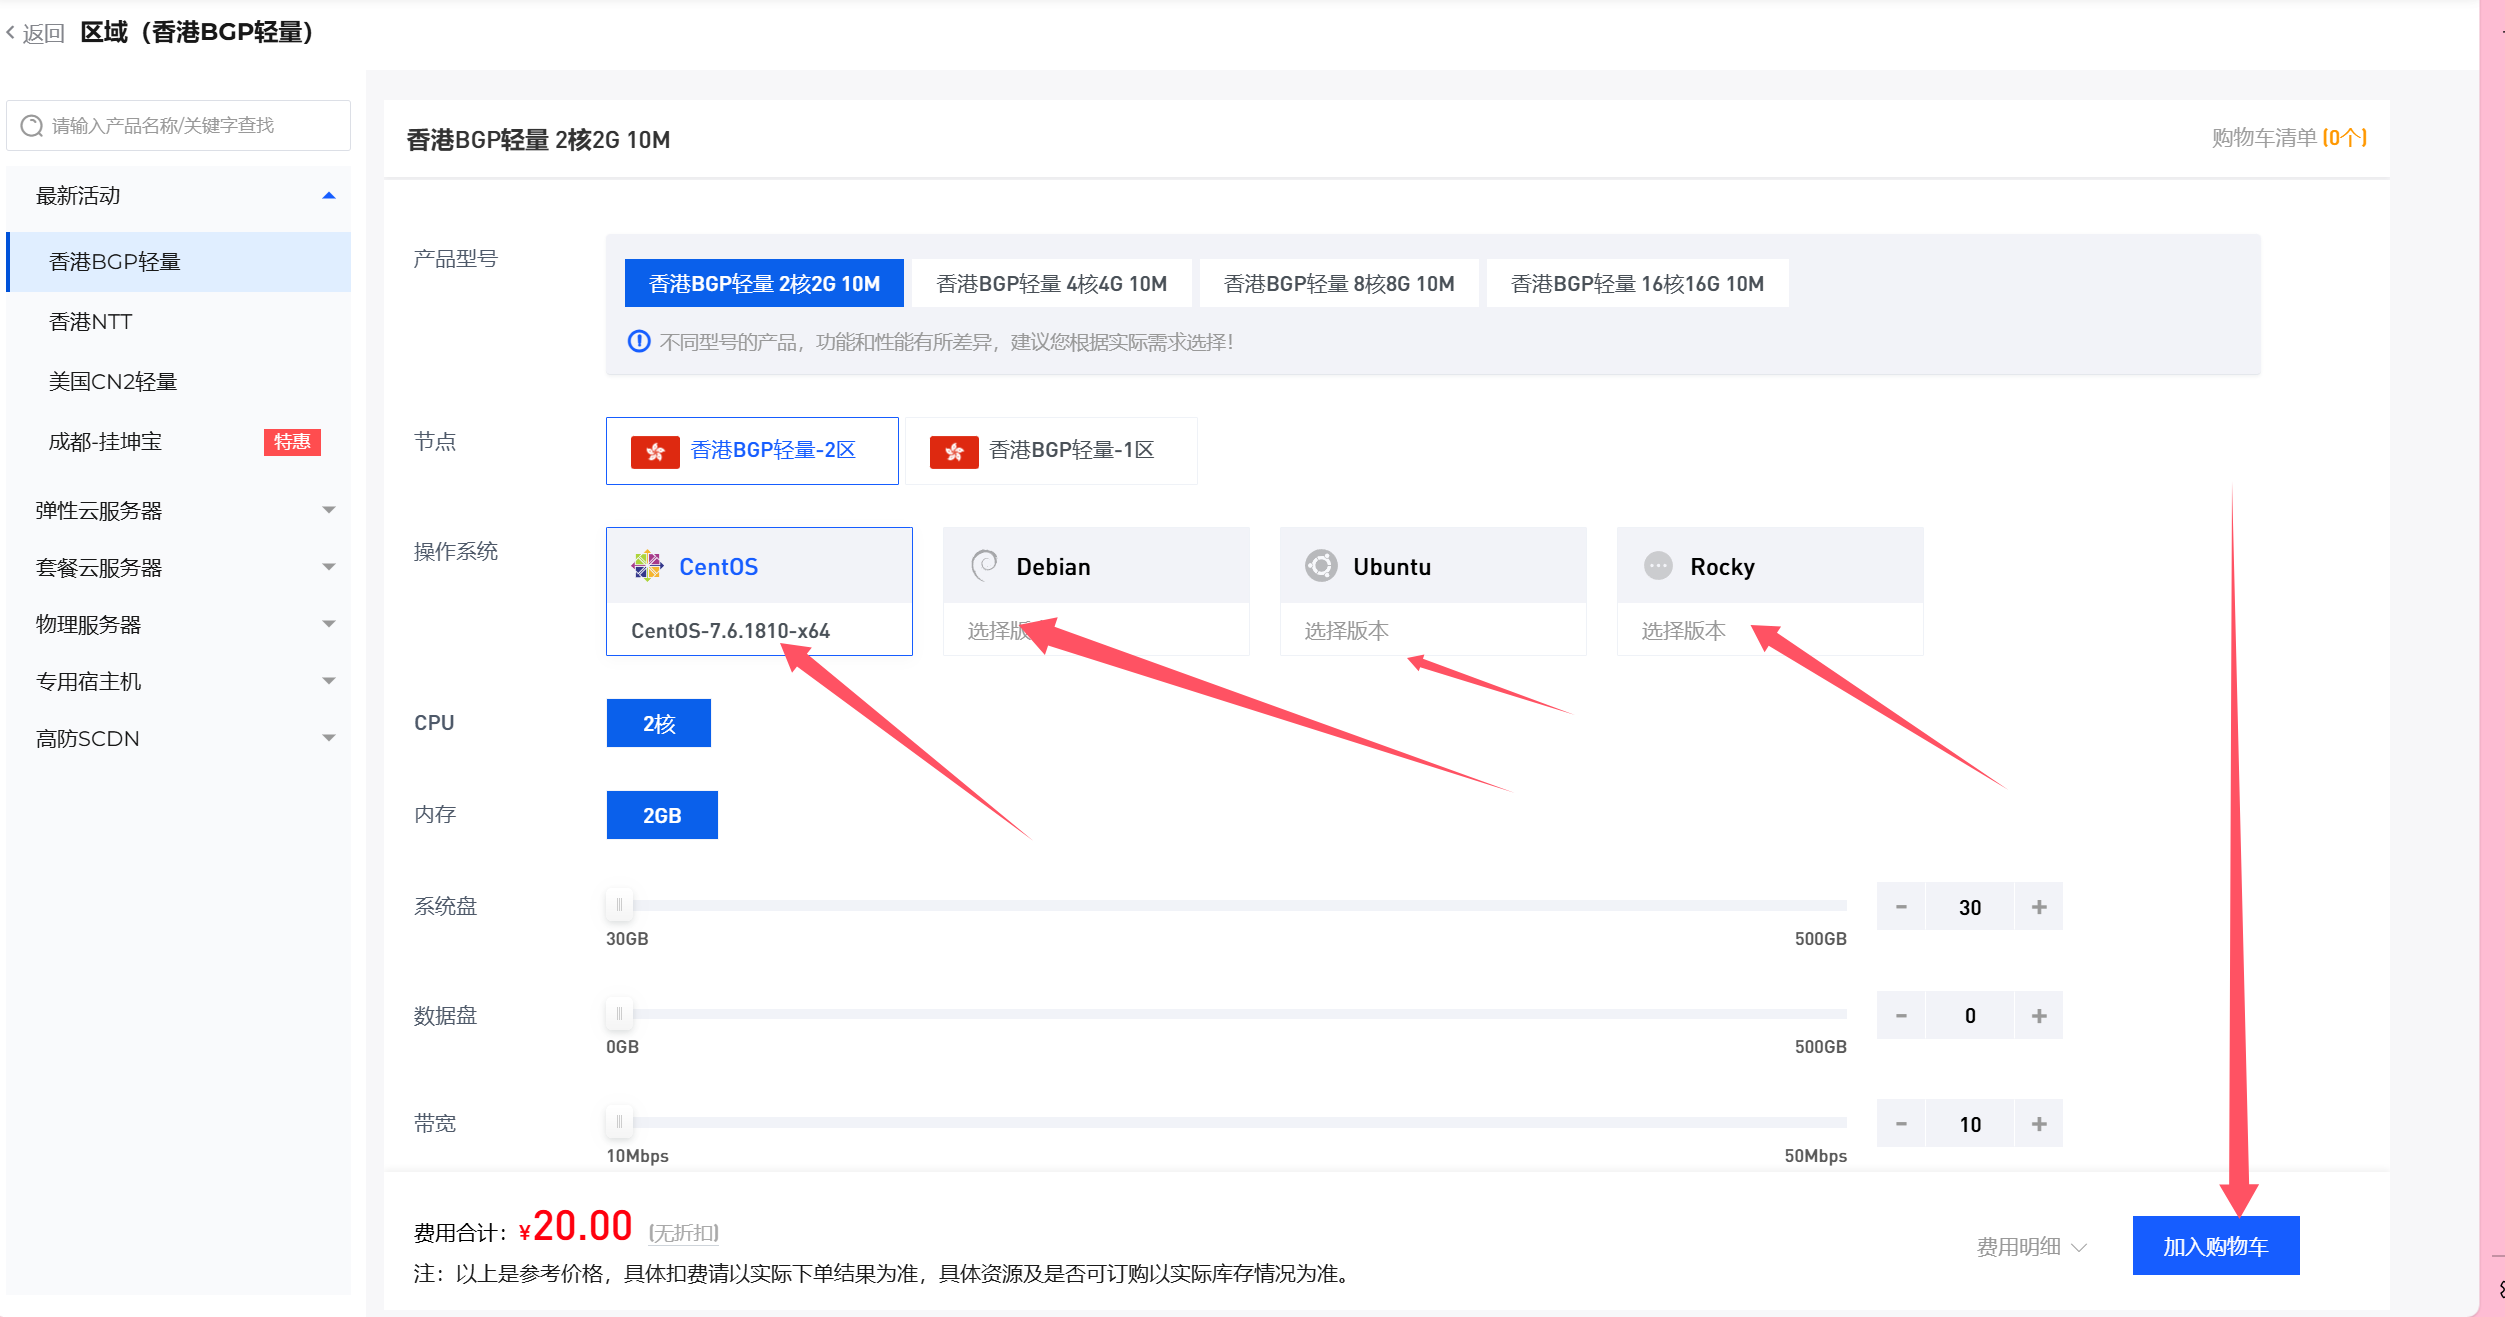Expand 套餐云服务器 menu

point(179,568)
